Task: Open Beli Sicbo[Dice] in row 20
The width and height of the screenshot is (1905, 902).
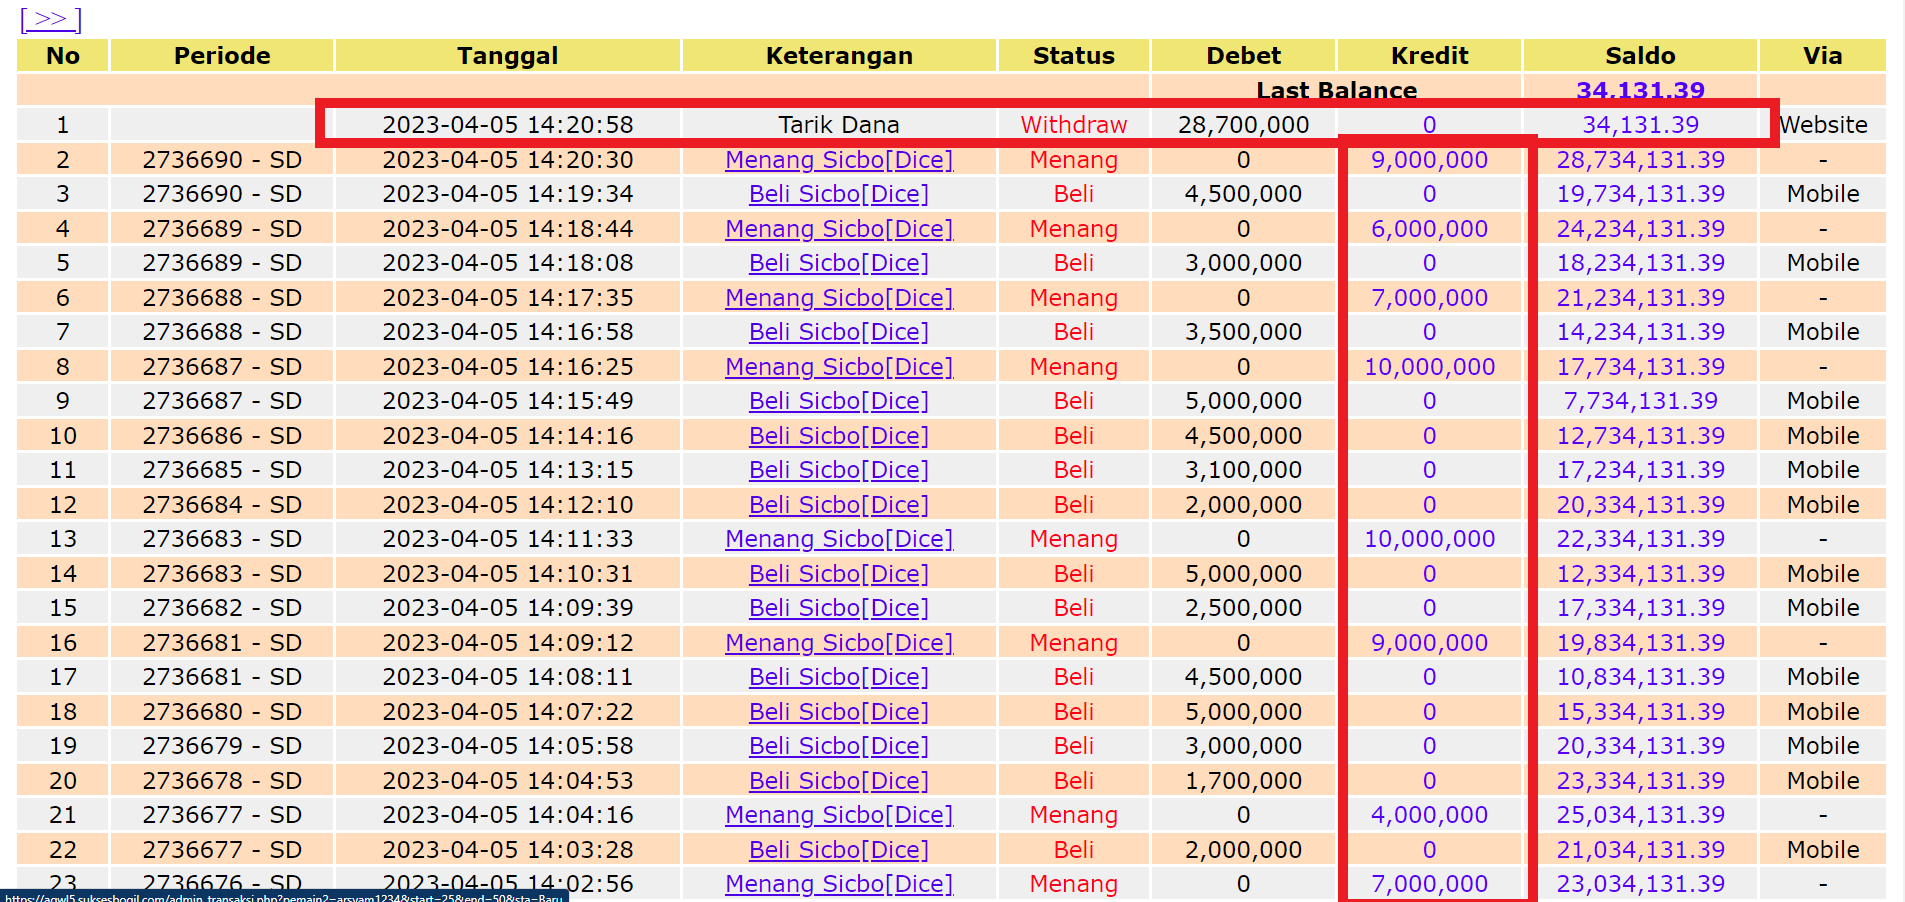Action: [839, 781]
